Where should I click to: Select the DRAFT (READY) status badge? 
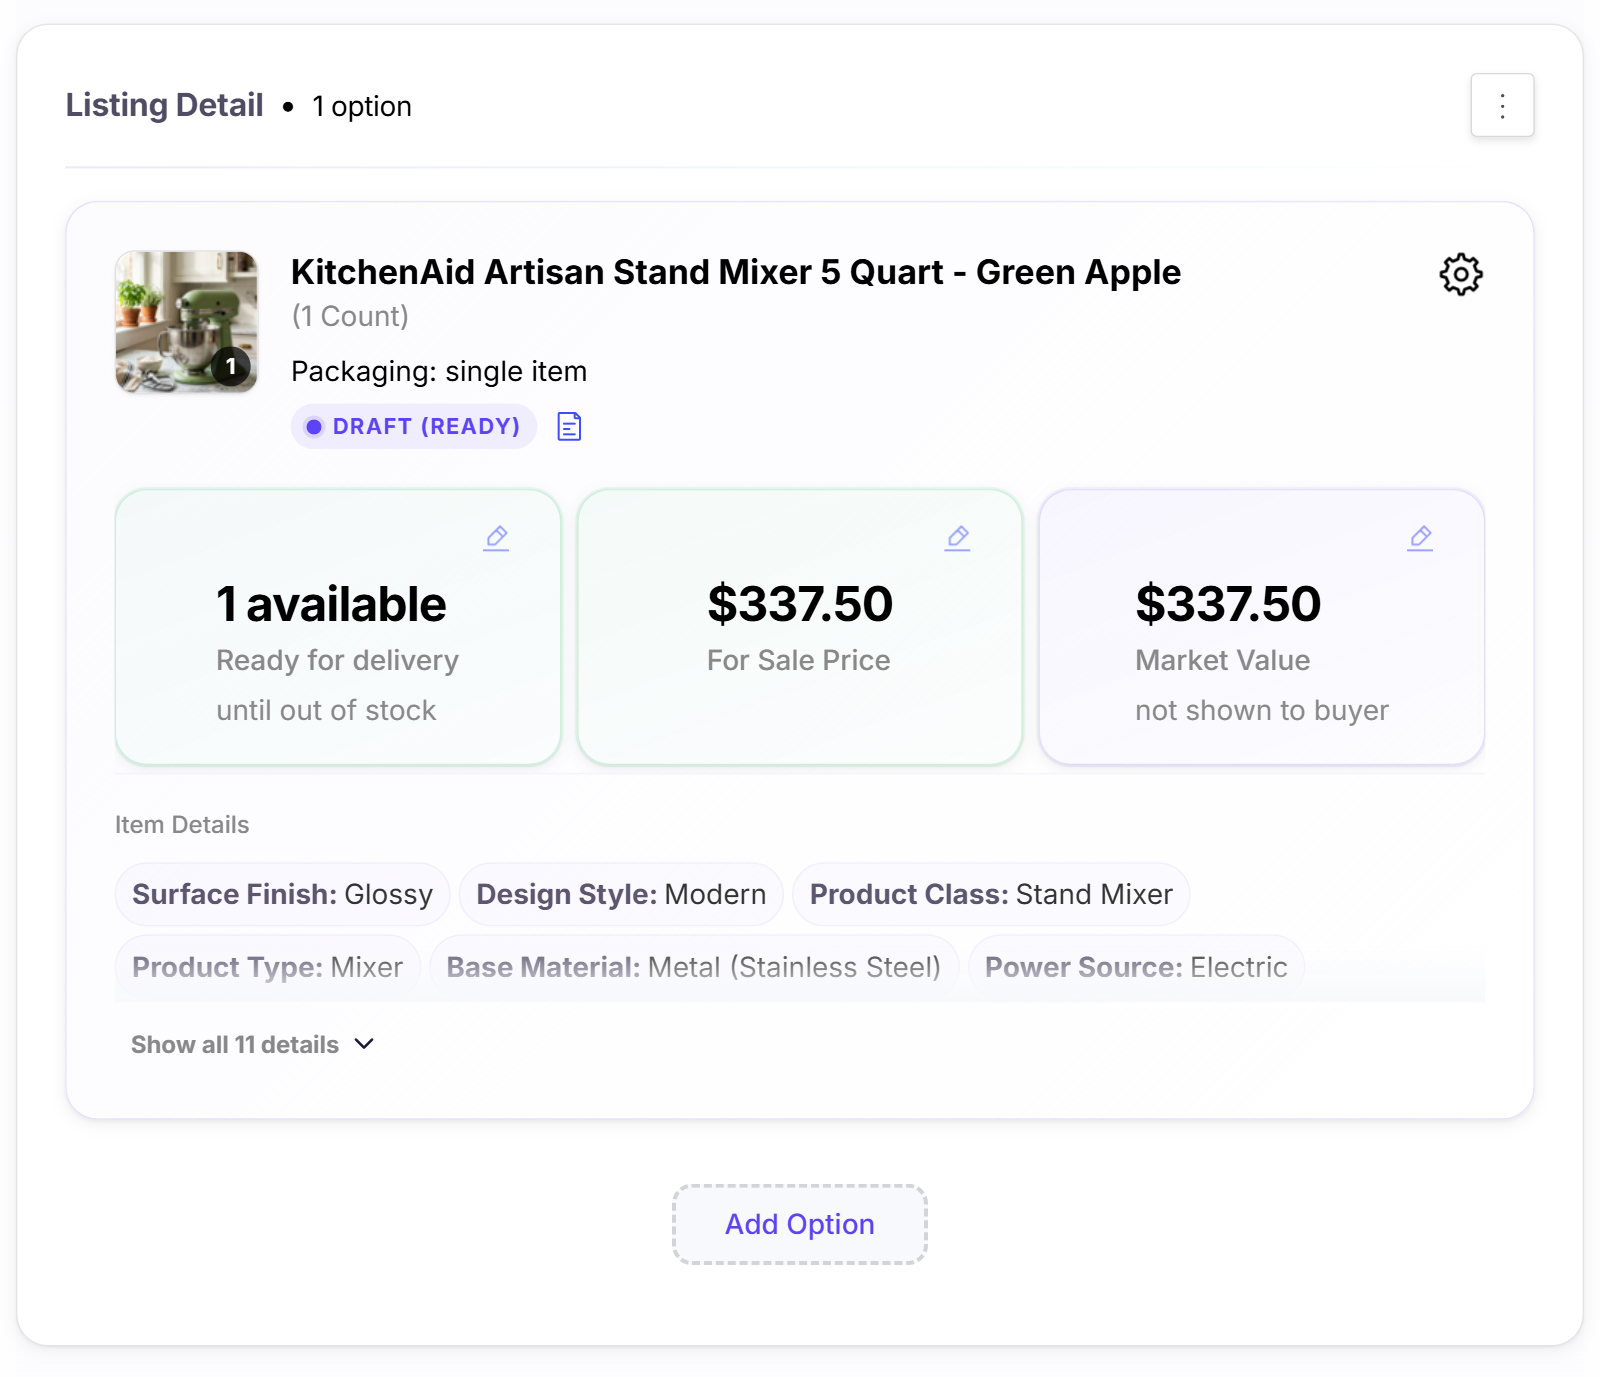pos(413,425)
